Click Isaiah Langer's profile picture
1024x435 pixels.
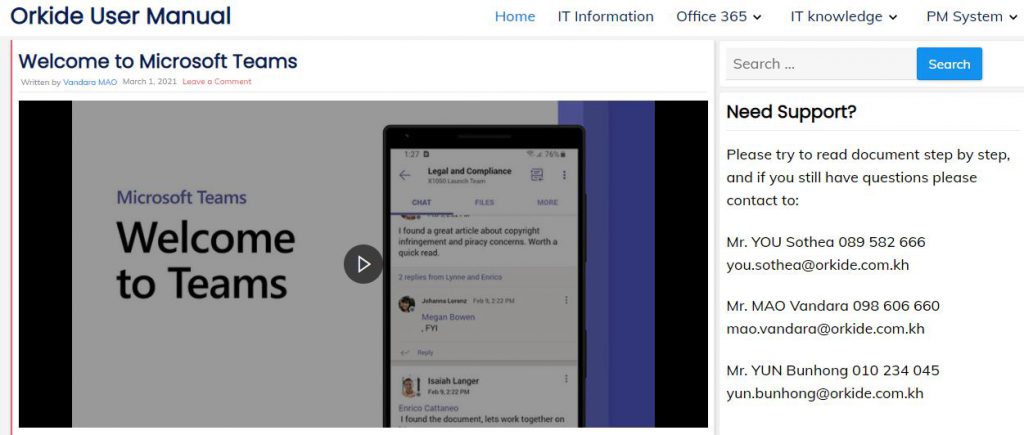click(x=409, y=386)
